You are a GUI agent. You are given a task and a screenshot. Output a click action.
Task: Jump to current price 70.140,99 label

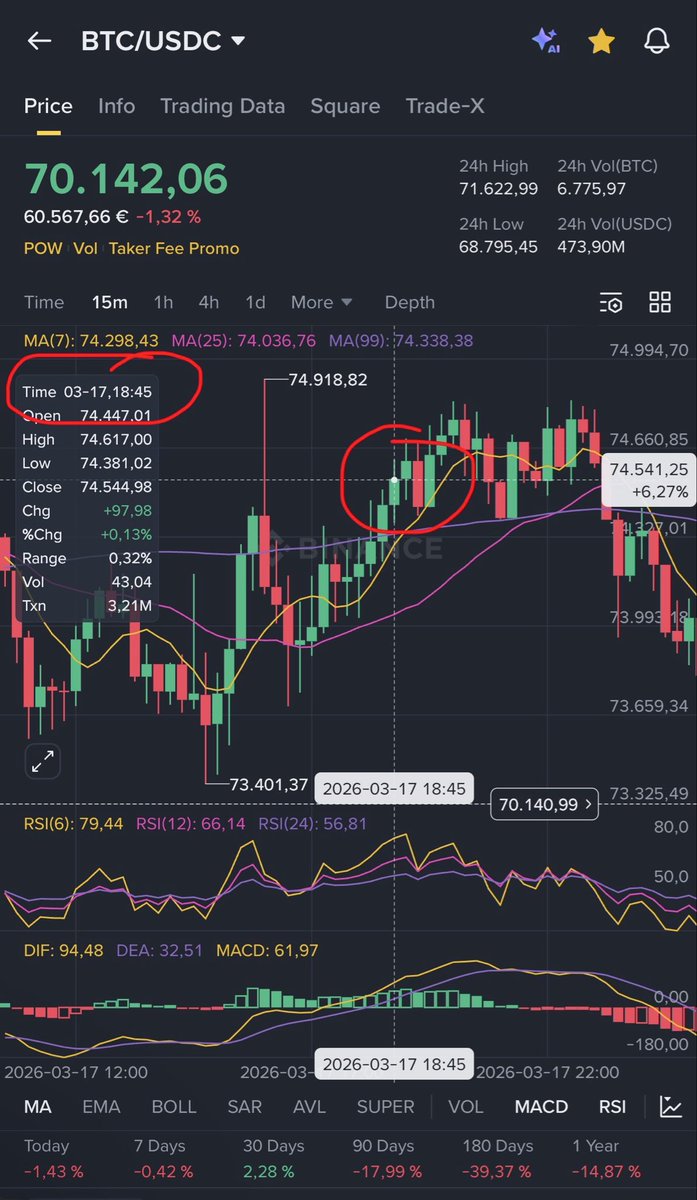[x=544, y=803]
